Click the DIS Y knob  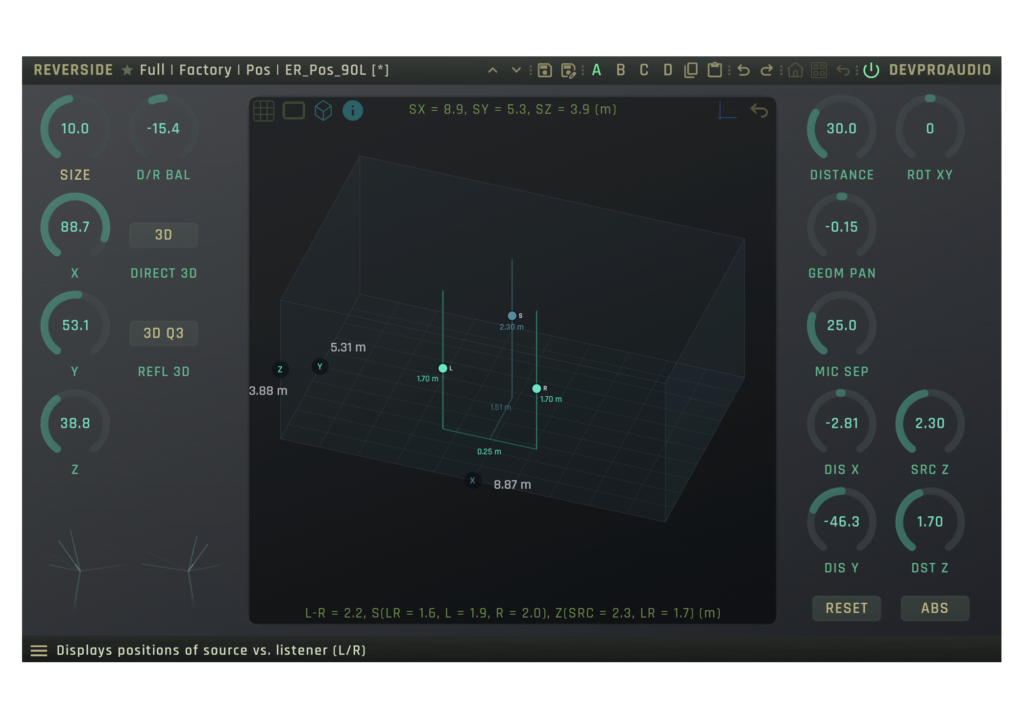(842, 522)
